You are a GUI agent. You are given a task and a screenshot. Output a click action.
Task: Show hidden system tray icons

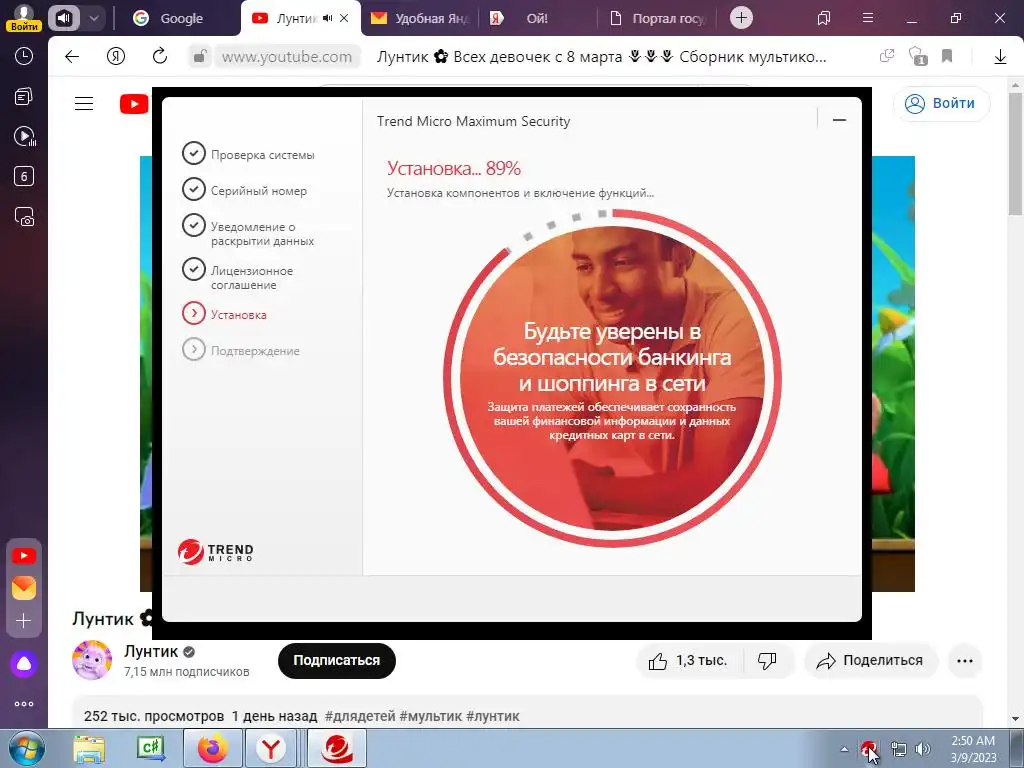pyautogui.click(x=844, y=749)
